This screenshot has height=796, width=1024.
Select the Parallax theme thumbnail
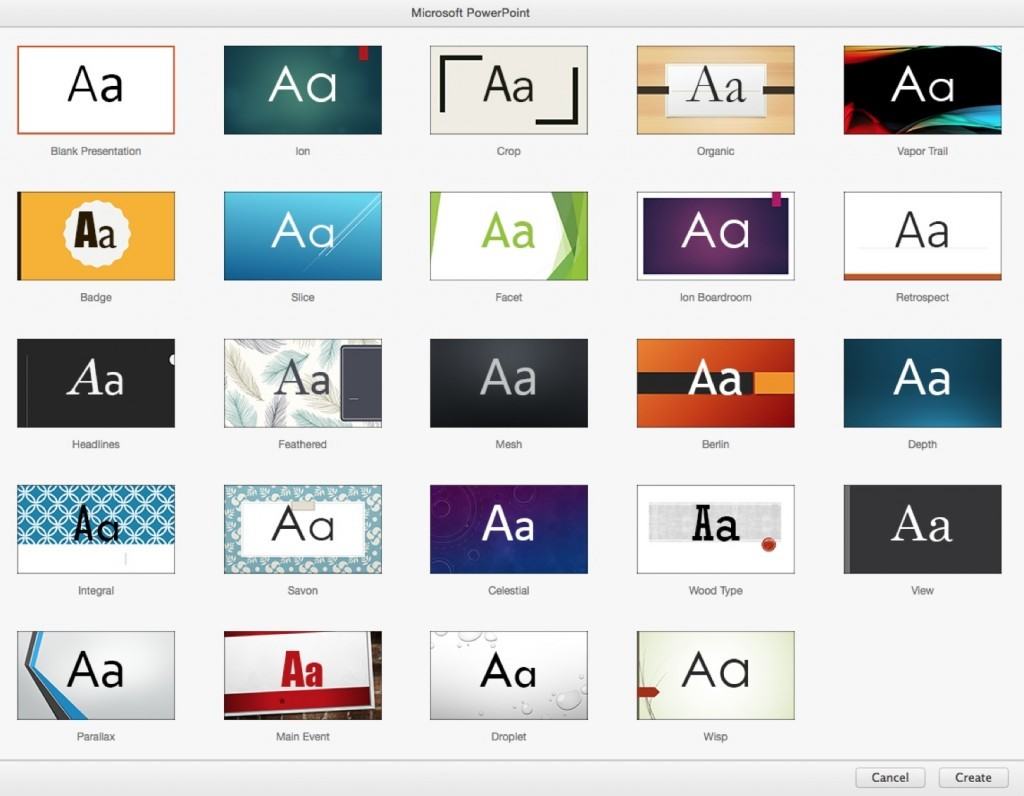[96, 676]
